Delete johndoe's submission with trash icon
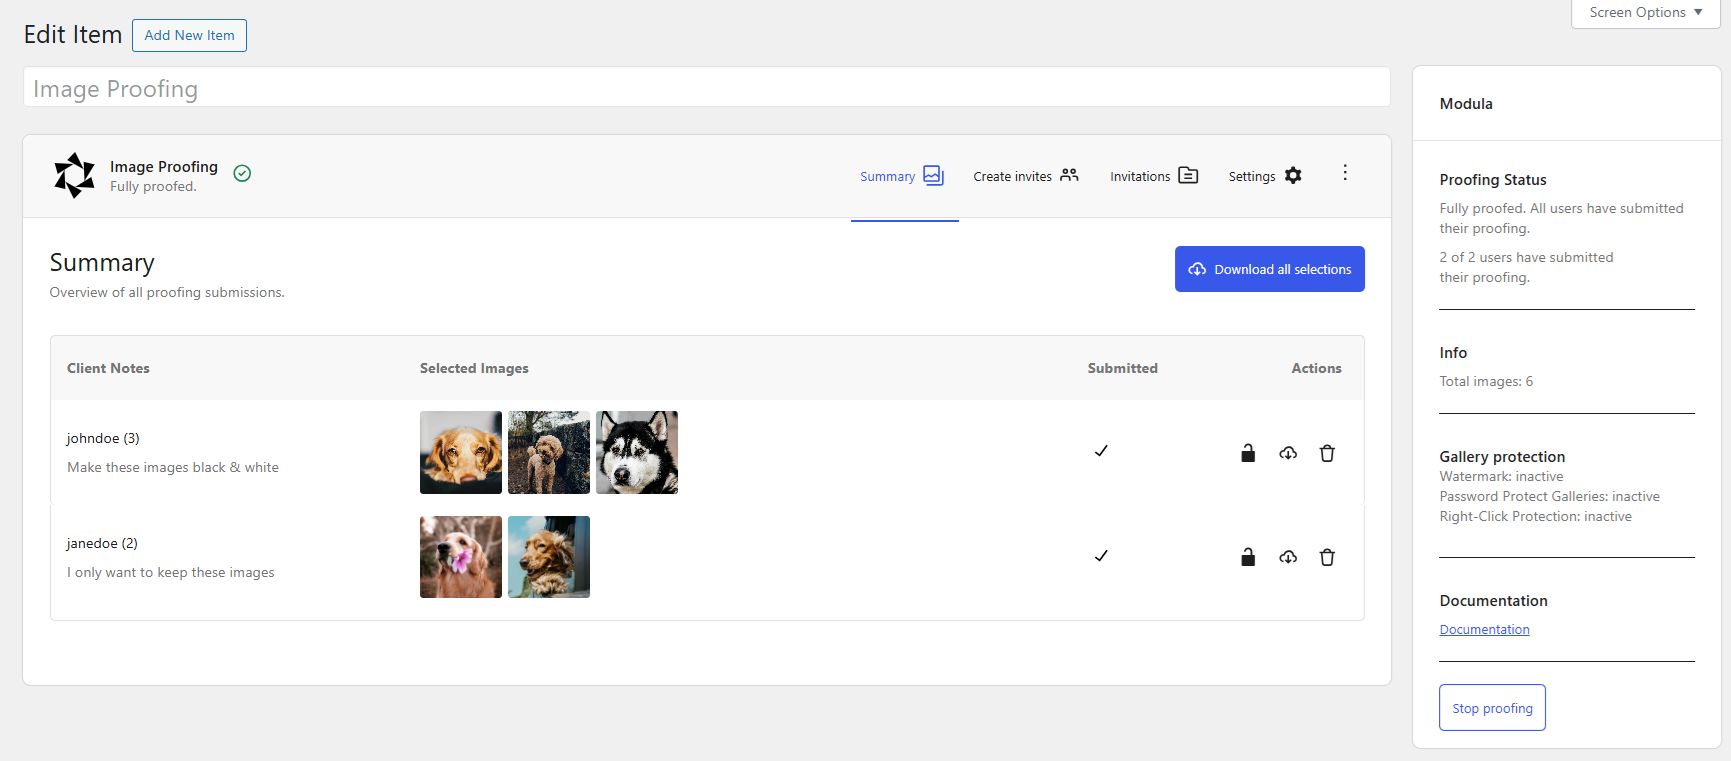 [x=1327, y=453]
